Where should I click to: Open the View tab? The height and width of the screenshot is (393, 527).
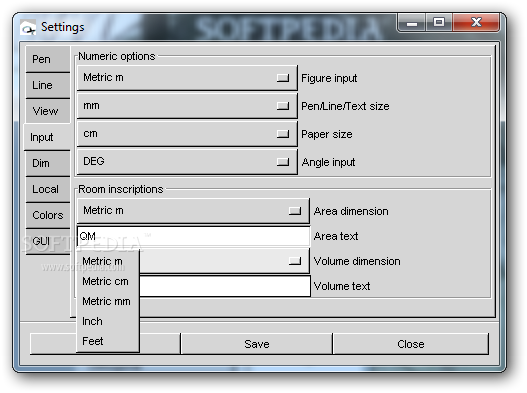pyautogui.click(x=48, y=111)
